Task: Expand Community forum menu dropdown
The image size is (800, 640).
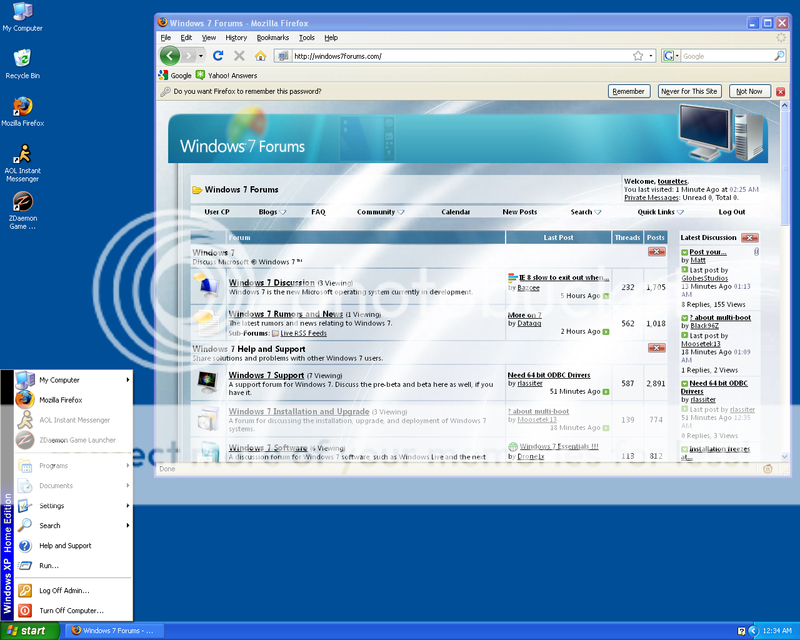Action: click(401, 212)
